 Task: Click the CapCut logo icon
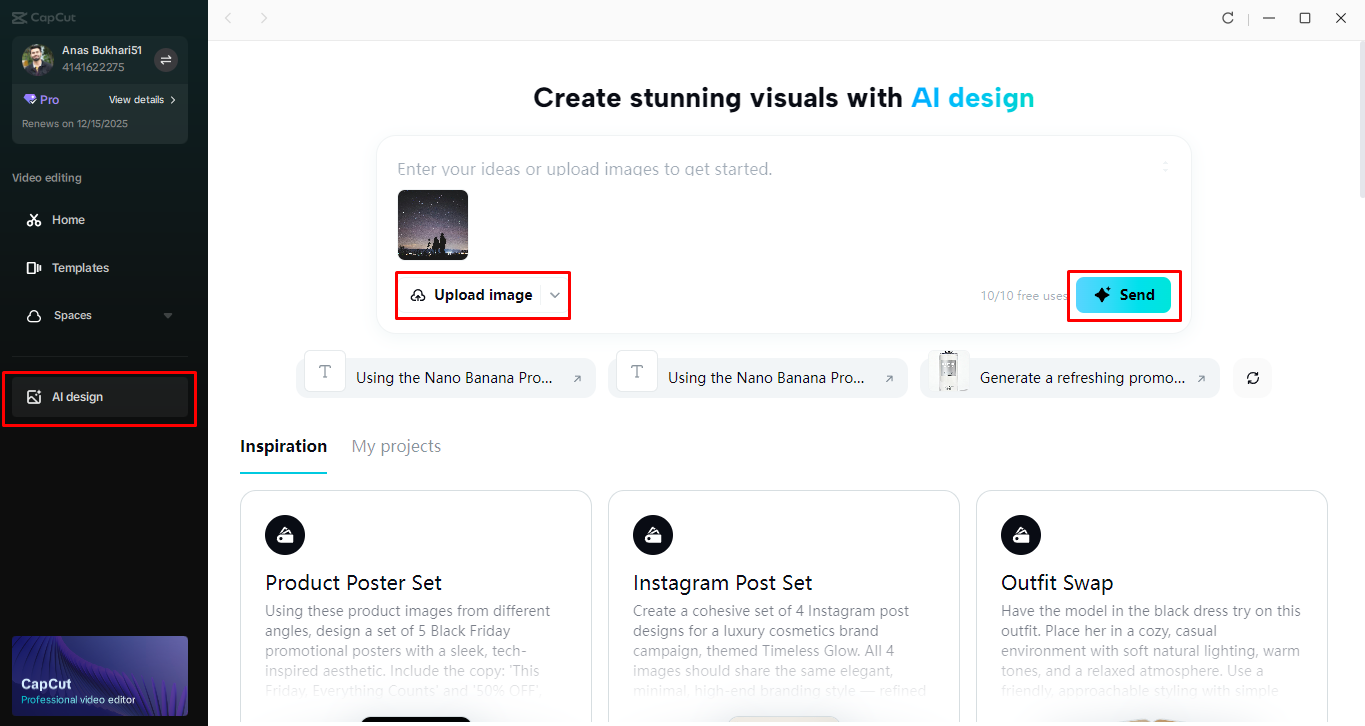(21, 17)
